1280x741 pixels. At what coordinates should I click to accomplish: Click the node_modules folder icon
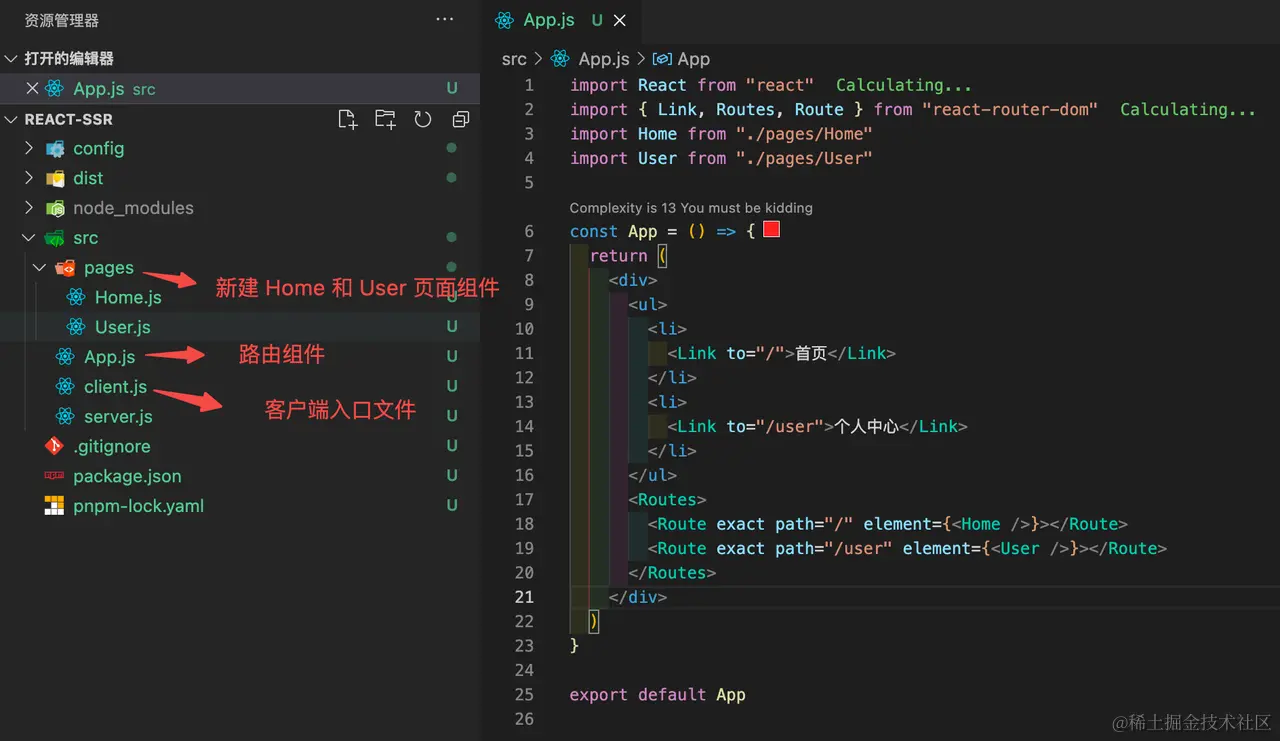tap(55, 208)
